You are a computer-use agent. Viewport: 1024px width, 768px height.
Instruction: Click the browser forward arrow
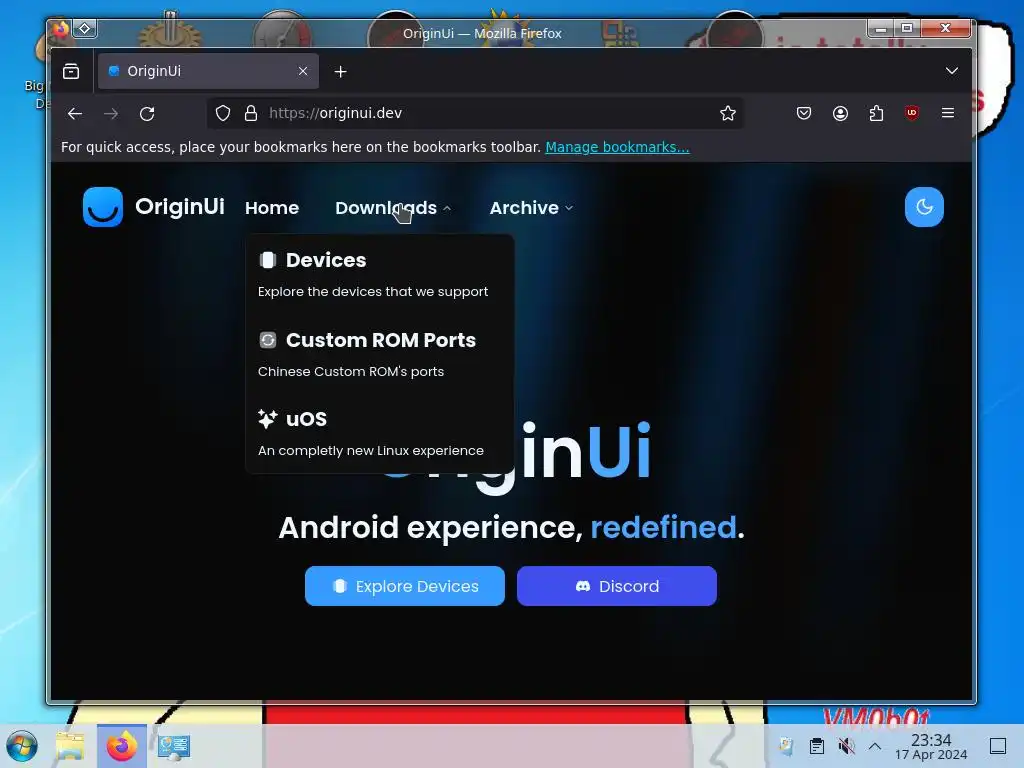click(111, 114)
